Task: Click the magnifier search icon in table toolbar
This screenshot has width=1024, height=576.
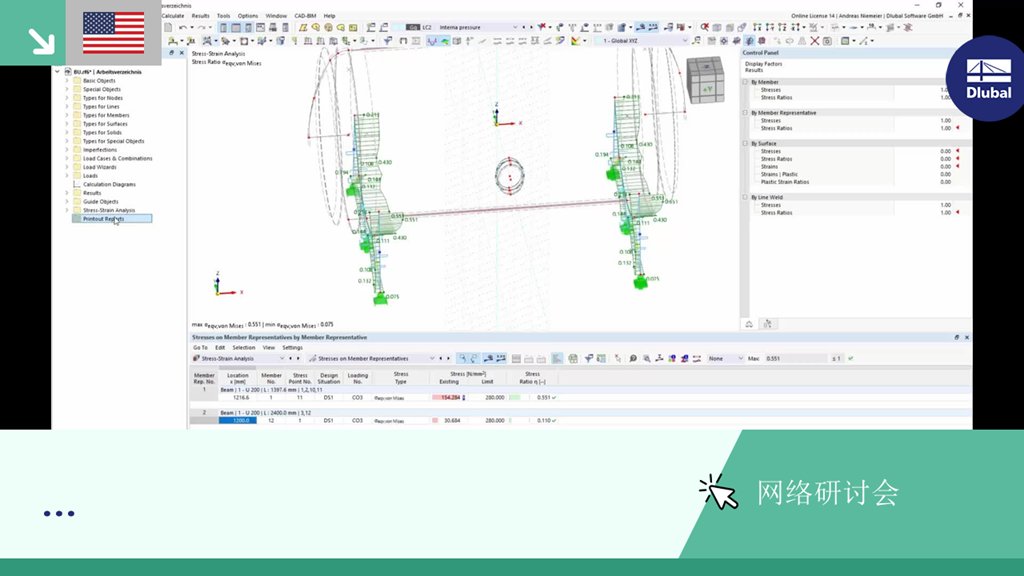Action: 632,358
